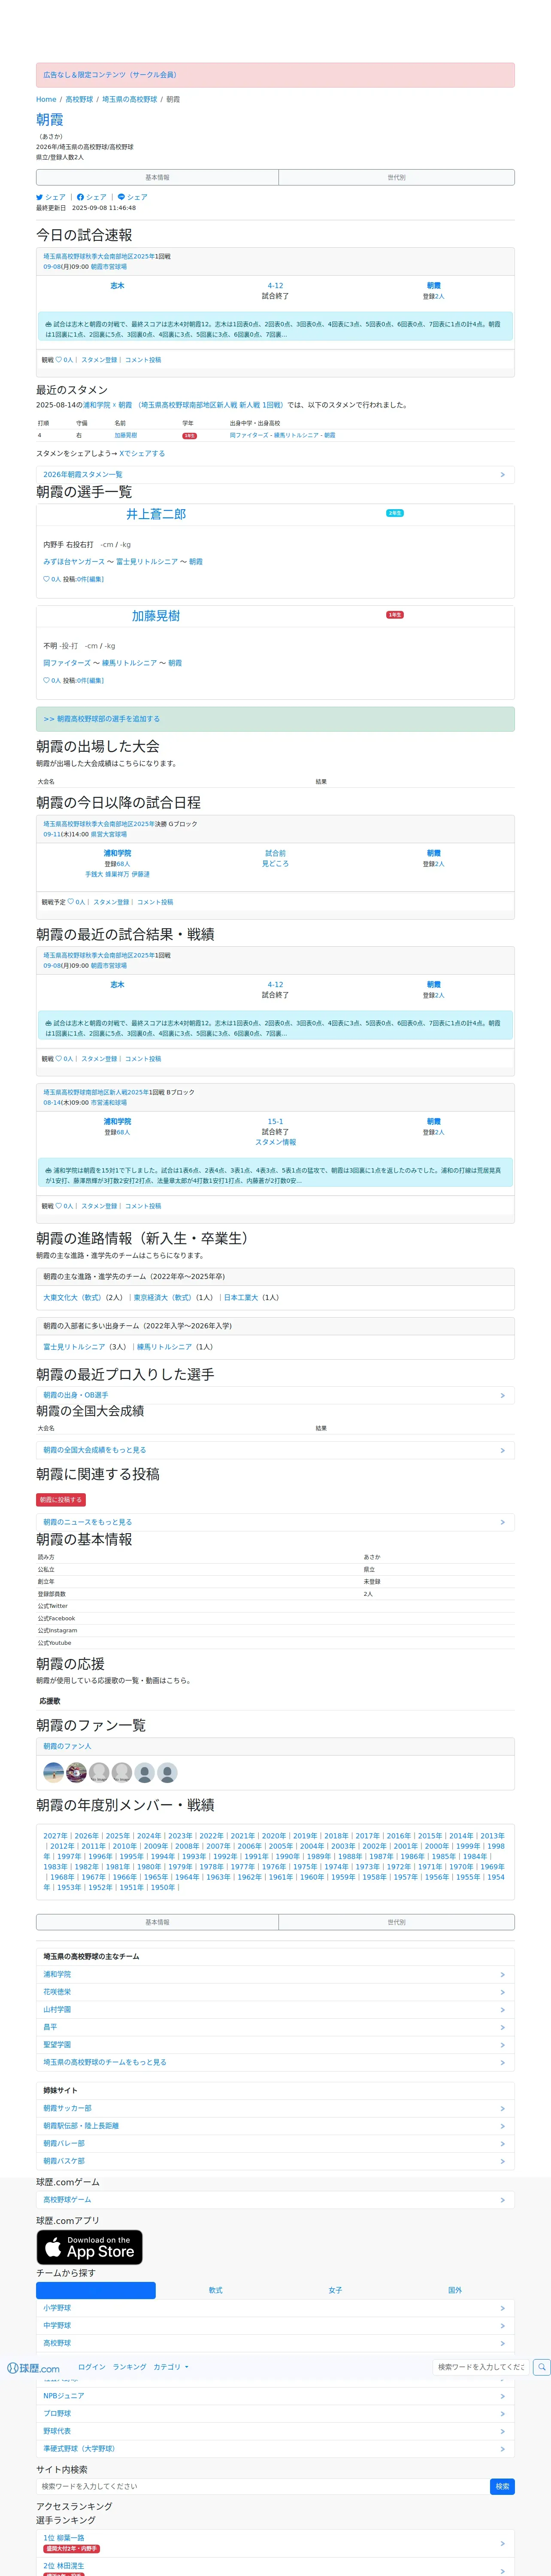Open 野球代表 list row
The image size is (551, 2576).
click(x=275, y=2431)
